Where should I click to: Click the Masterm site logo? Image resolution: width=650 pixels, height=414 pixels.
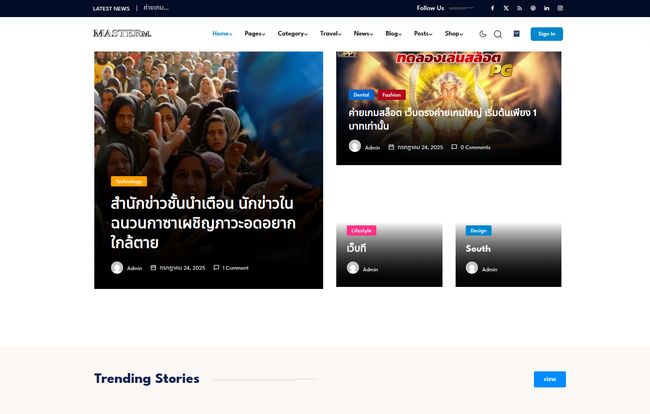pos(122,34)
